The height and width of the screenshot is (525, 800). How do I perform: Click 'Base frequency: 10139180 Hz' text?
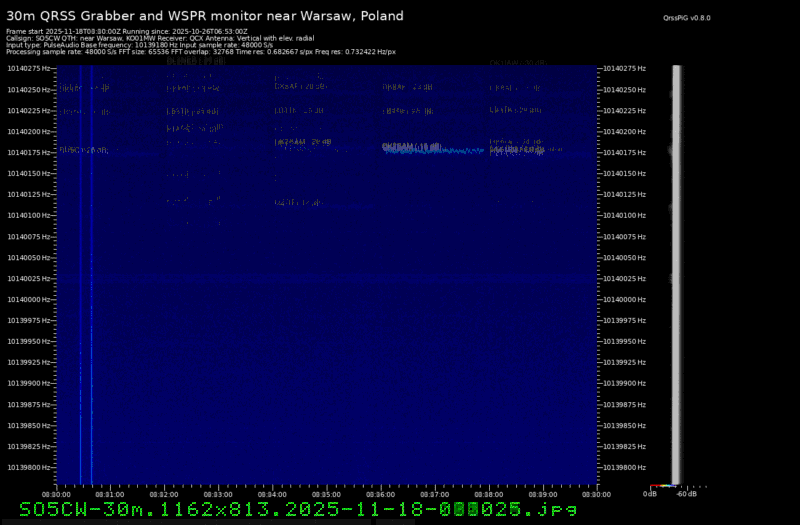tap(129, 45)
